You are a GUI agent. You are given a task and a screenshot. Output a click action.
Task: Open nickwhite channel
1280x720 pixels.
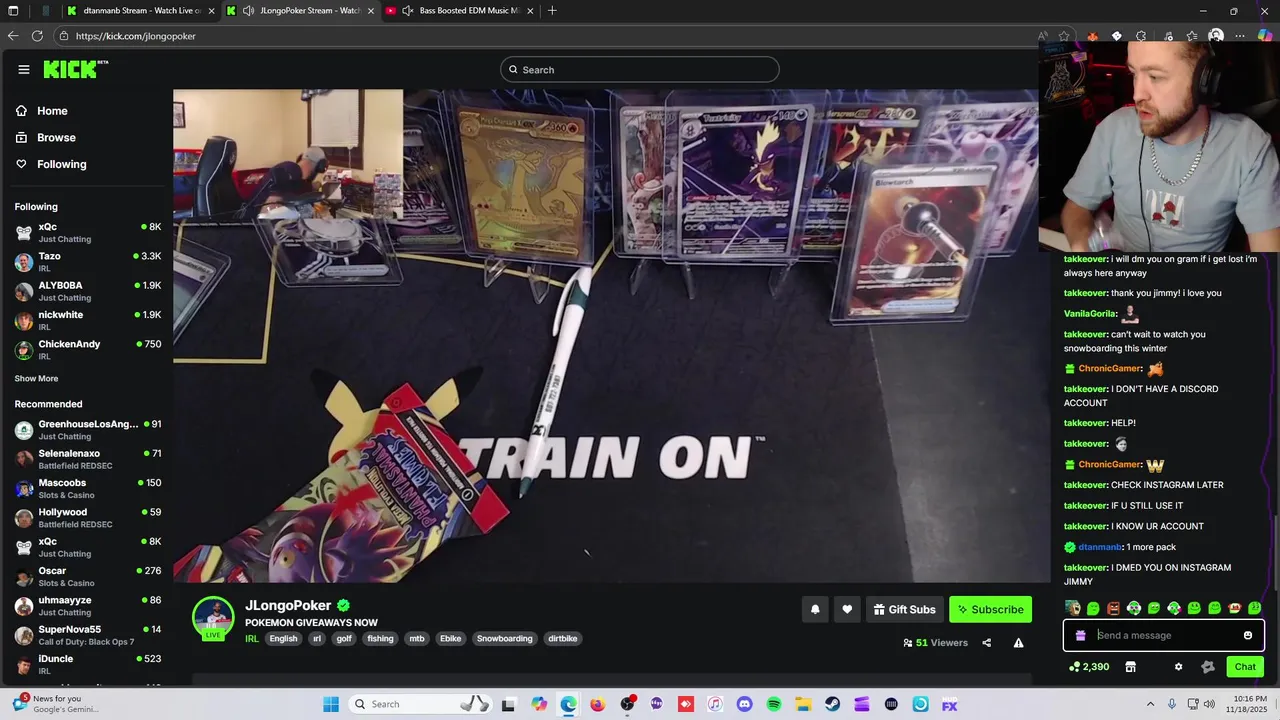click(88, 320)
